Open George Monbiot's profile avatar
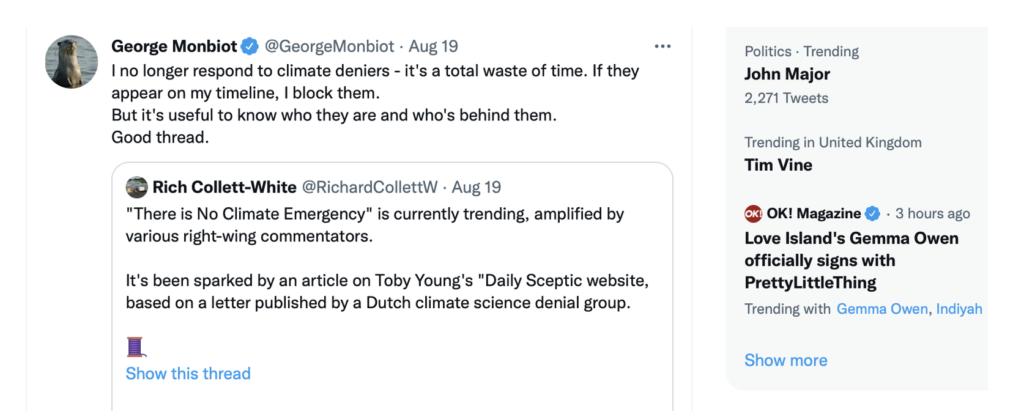The width and height of the screenshot is (1024, 417). 72,61
